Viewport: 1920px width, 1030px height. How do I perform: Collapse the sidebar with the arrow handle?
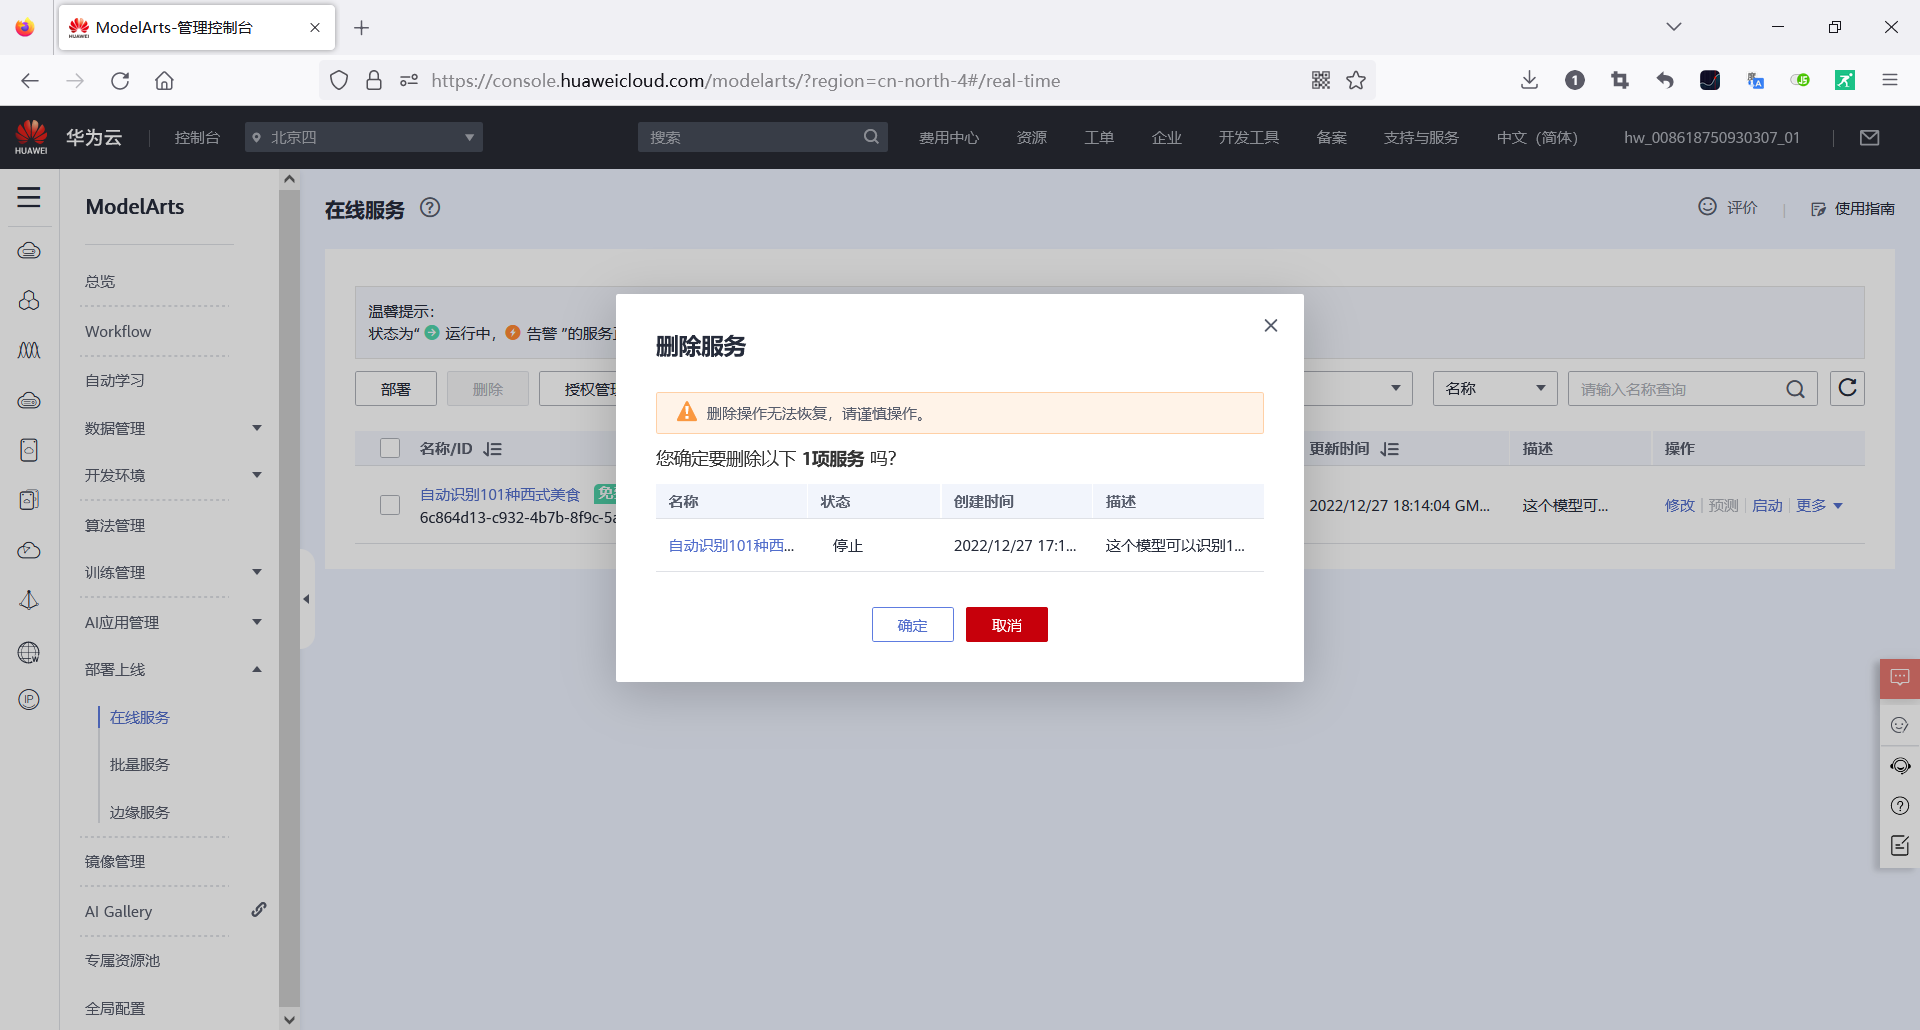[307, 599]
